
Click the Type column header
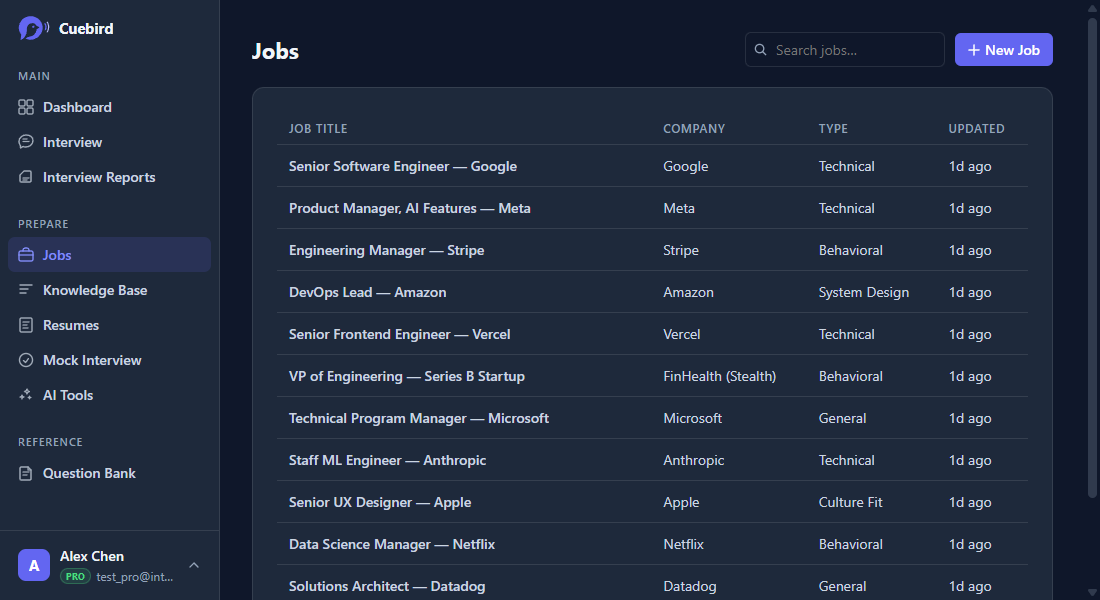tap(833, 128)
